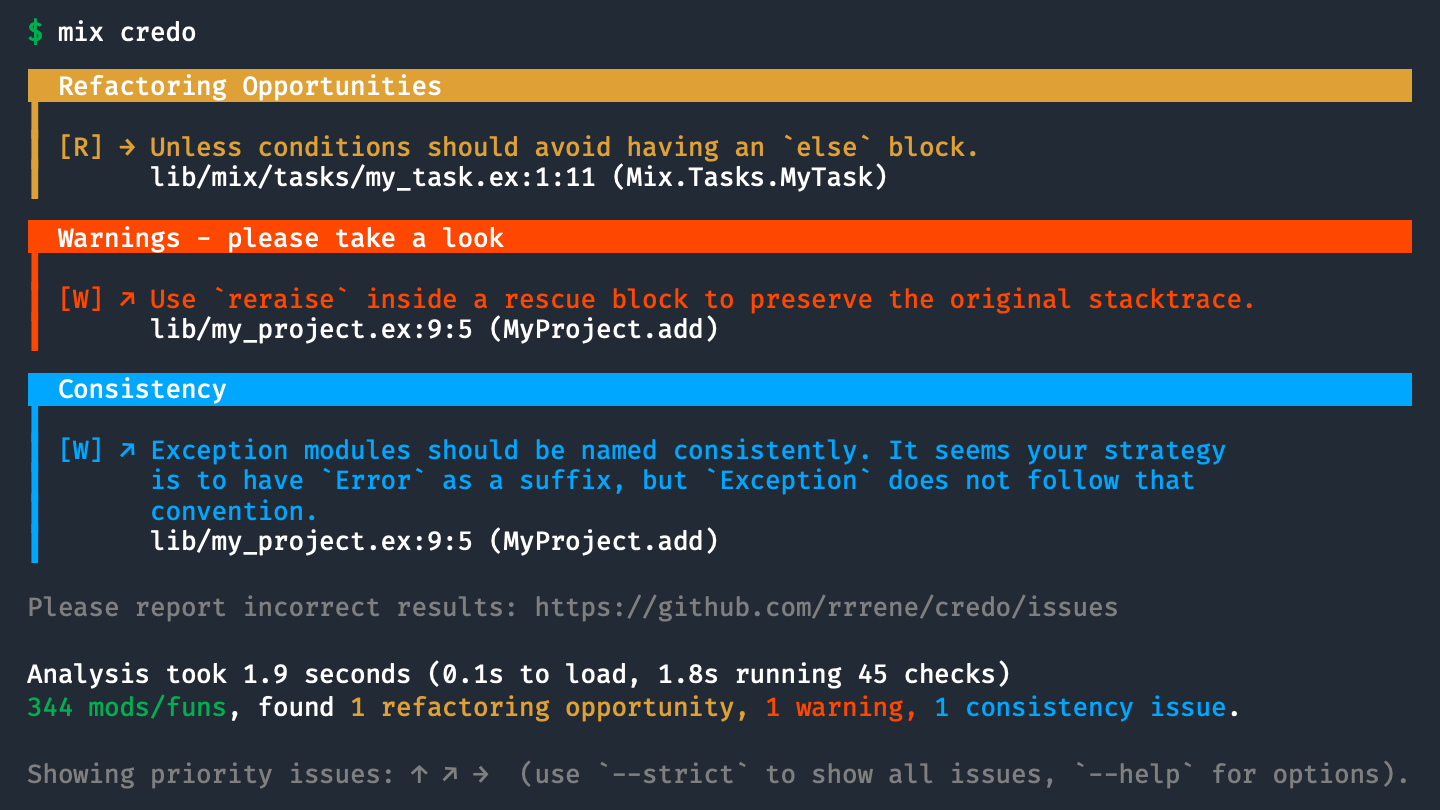
Task: Click the "mix credo" command text
Action: pyautogui.click(x=127, y=32)
